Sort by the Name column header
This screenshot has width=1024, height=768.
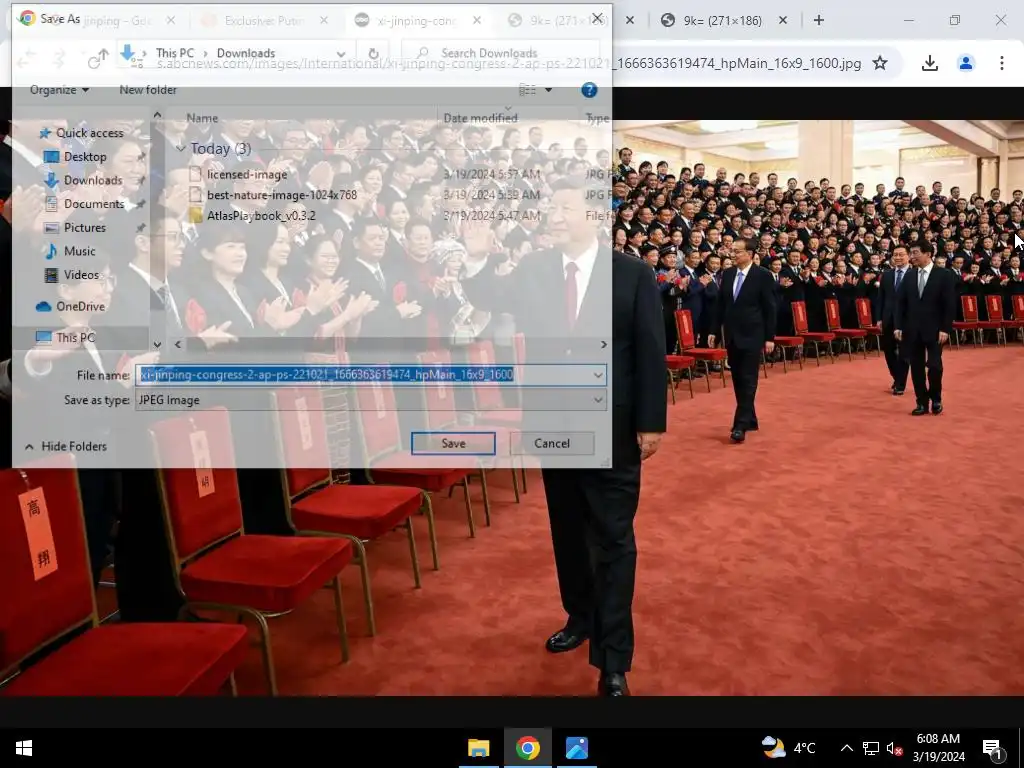[202, 118]
